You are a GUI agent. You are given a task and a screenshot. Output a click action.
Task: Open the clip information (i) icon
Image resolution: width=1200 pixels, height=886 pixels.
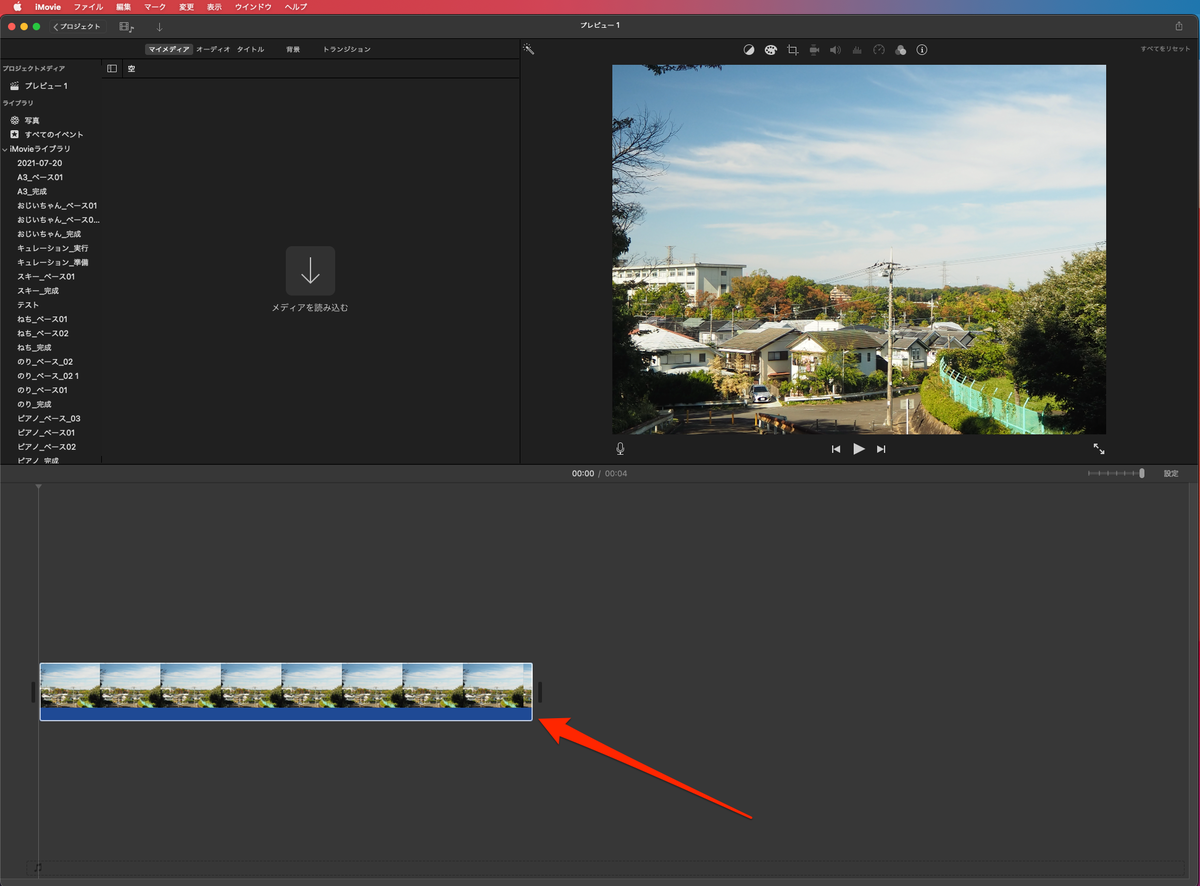point(922,49)
